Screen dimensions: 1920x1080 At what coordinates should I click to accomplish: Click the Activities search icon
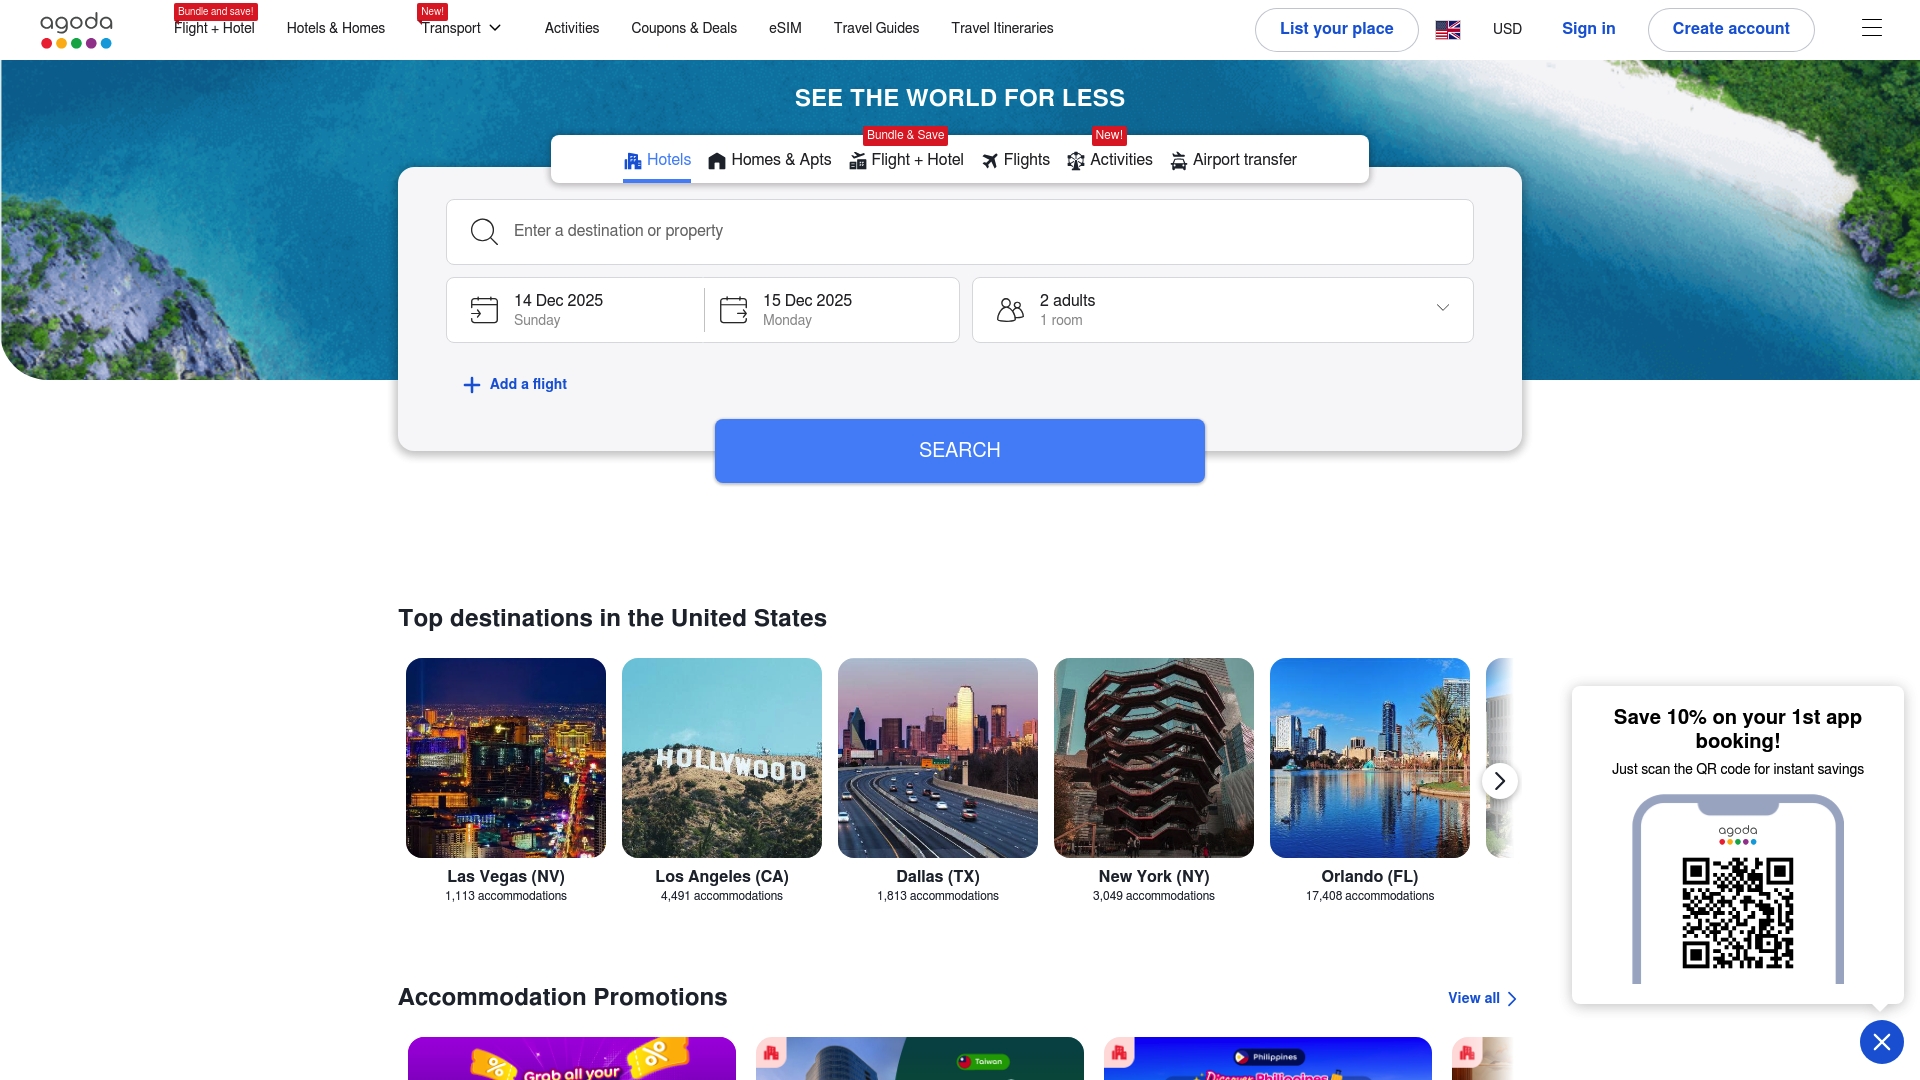pos(1076,160)
